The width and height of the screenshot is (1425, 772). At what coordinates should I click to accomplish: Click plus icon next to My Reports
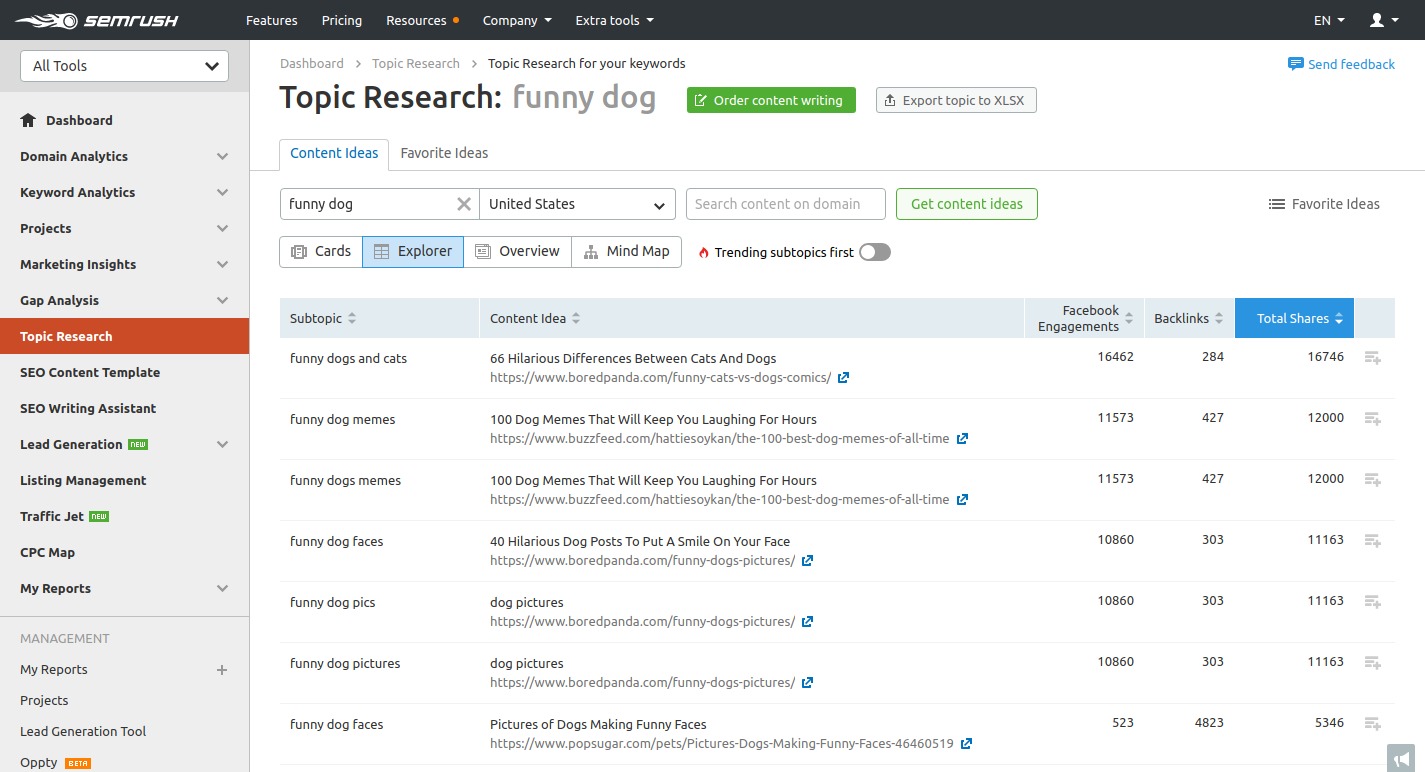pos(222,670)
